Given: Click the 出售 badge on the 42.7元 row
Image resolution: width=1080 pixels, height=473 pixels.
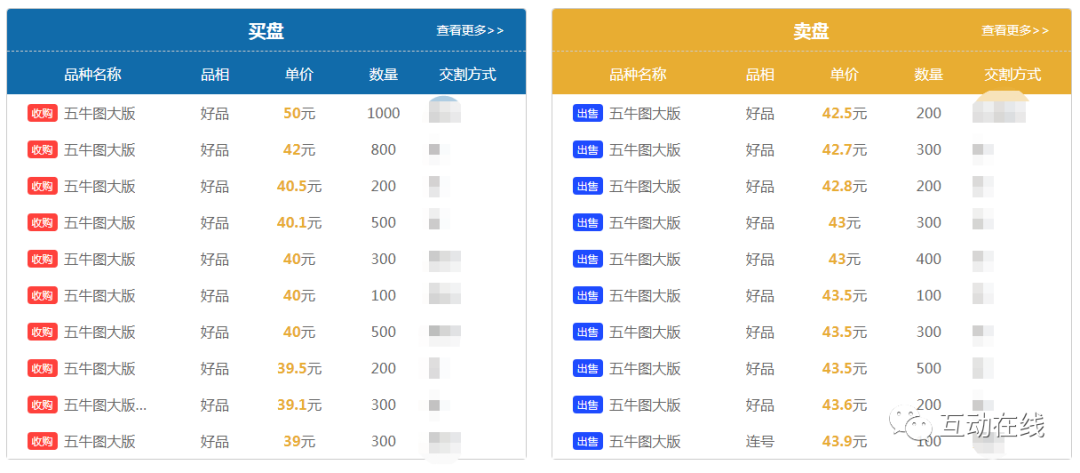Looking at the screenshot, I should (588, 149).
